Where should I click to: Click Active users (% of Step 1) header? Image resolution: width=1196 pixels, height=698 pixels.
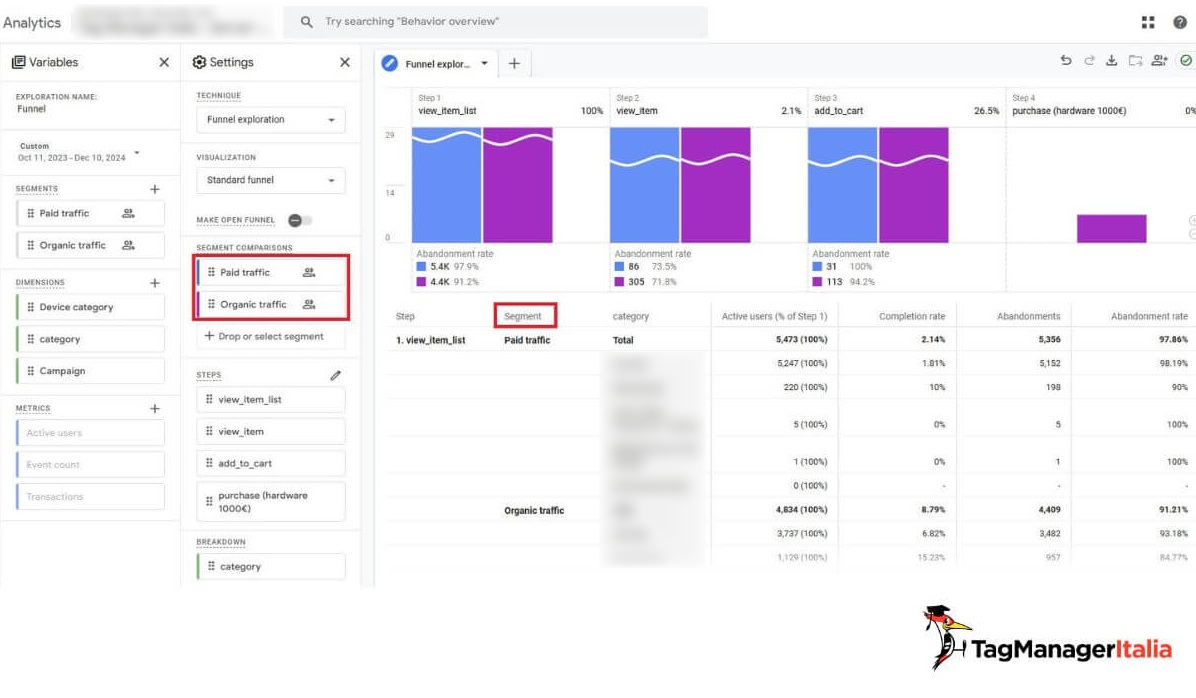(774, 317)
